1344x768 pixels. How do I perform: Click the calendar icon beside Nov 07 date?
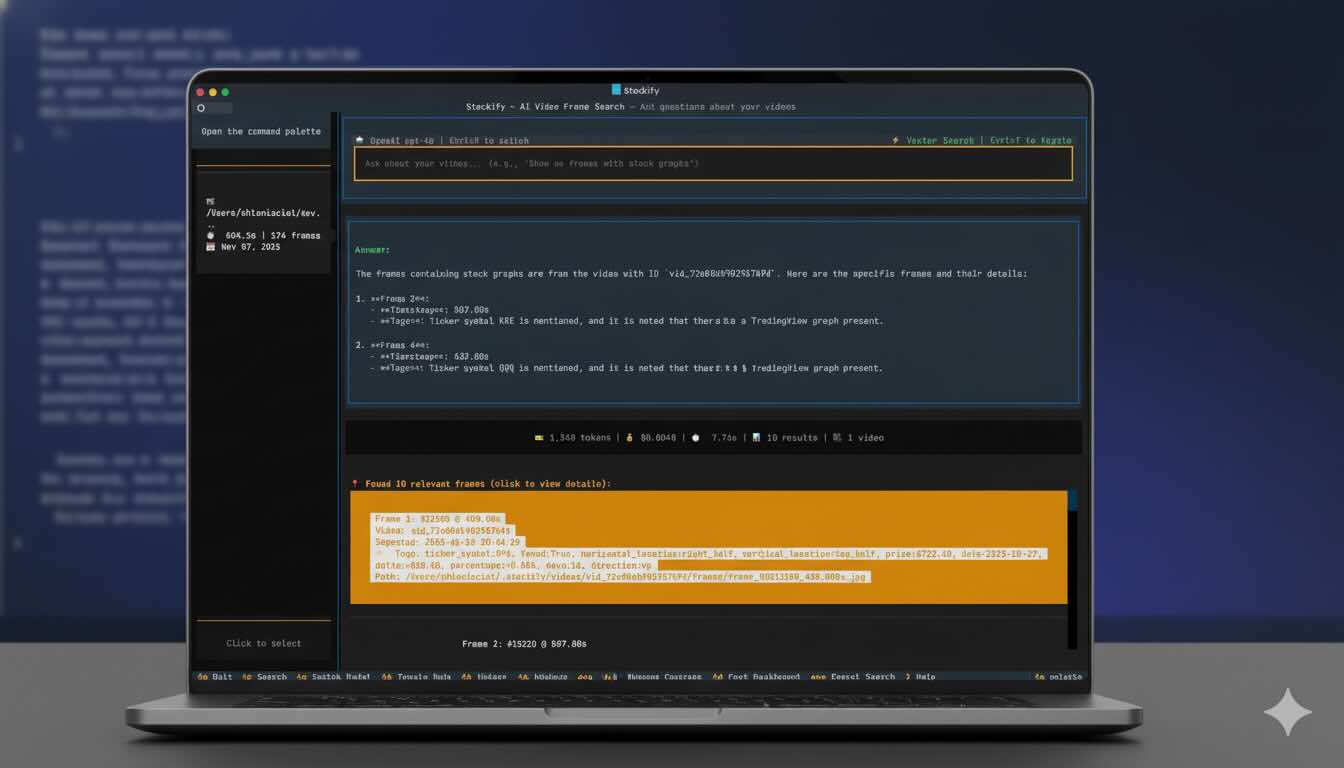point(211,247)
